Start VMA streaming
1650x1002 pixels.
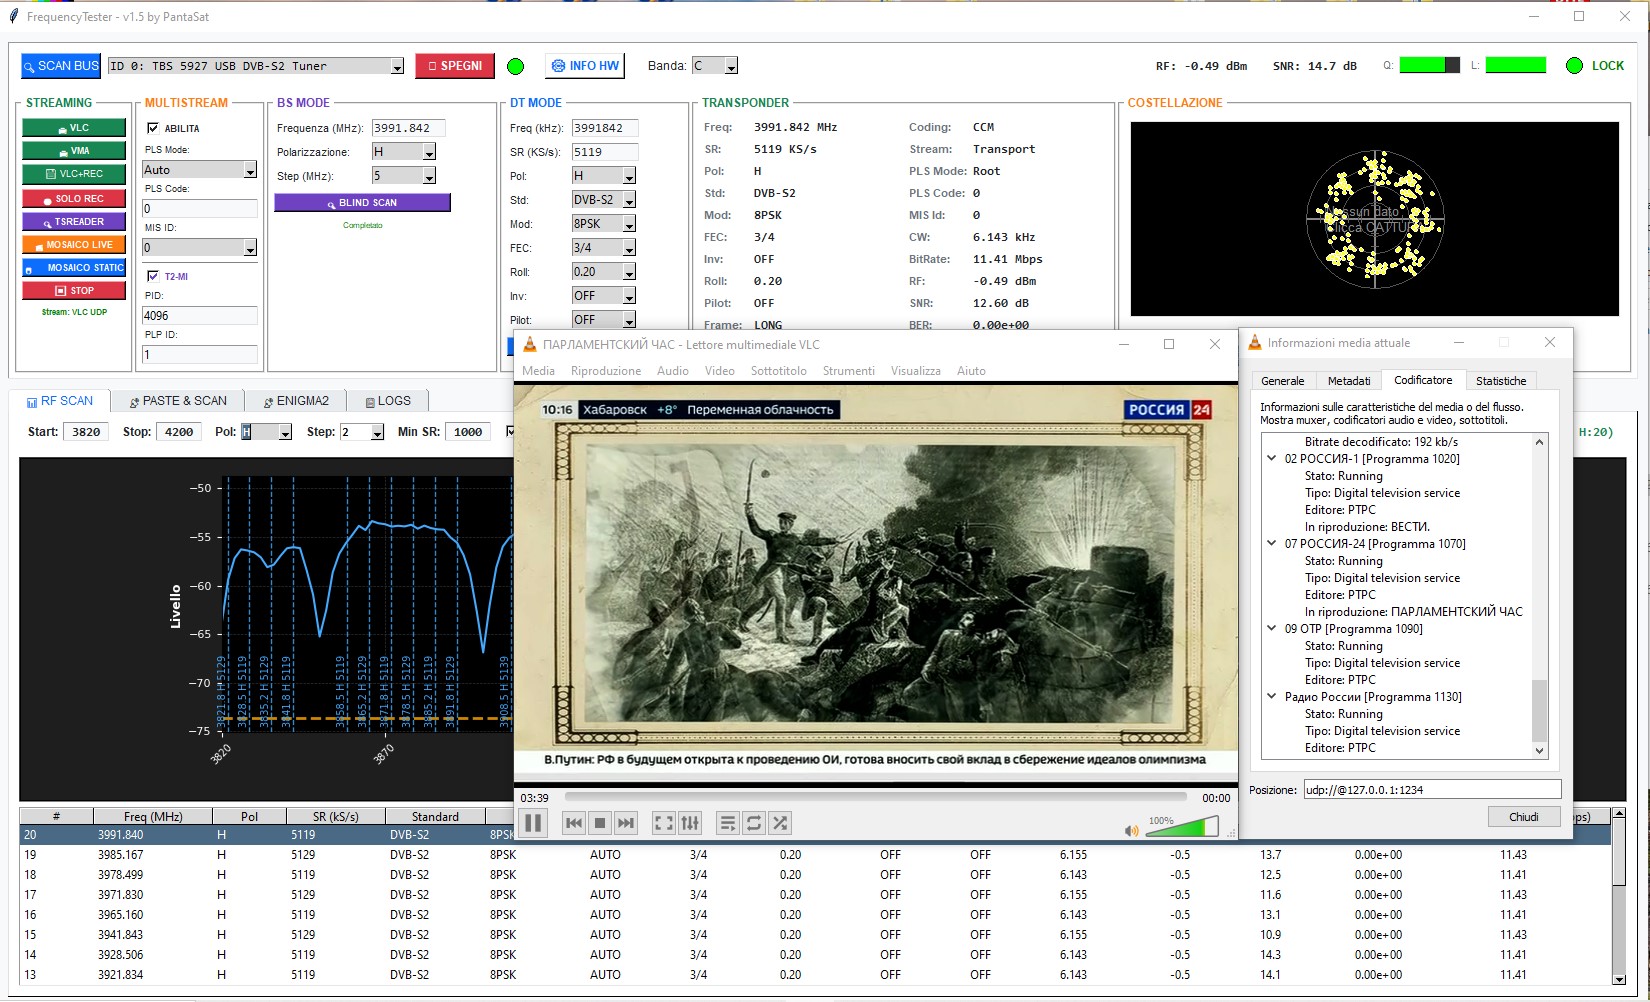(x=74, y=151)
